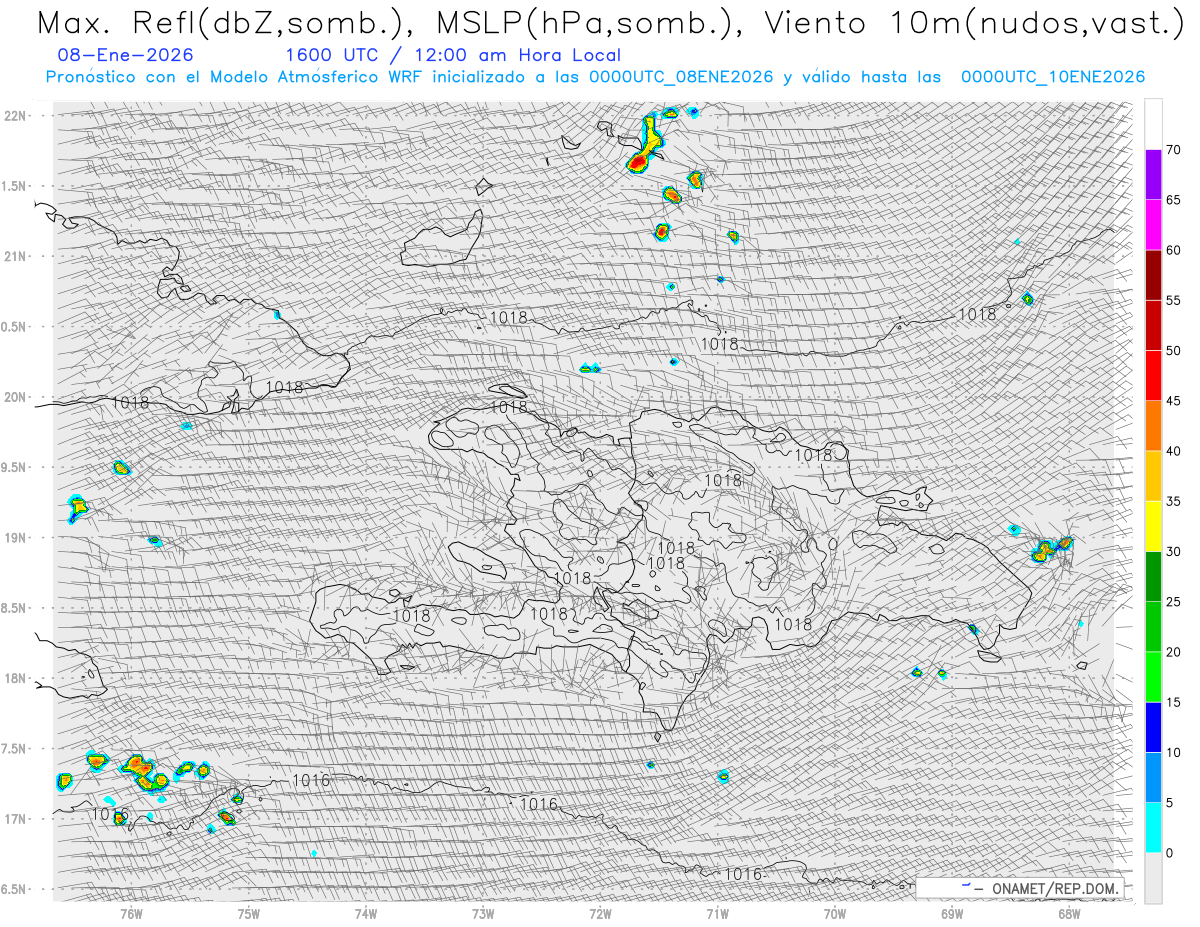Click the dark blue 10–15 dBZ colorbar segment
The height and width of the screenshot is (927, 1200).
point(1153,727)
